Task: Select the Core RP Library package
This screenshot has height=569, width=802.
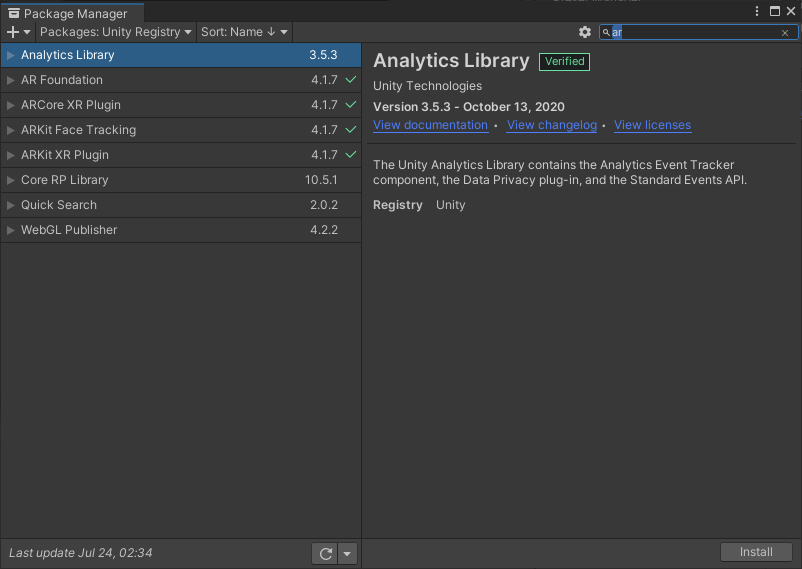Action: (x=181, y=180)
